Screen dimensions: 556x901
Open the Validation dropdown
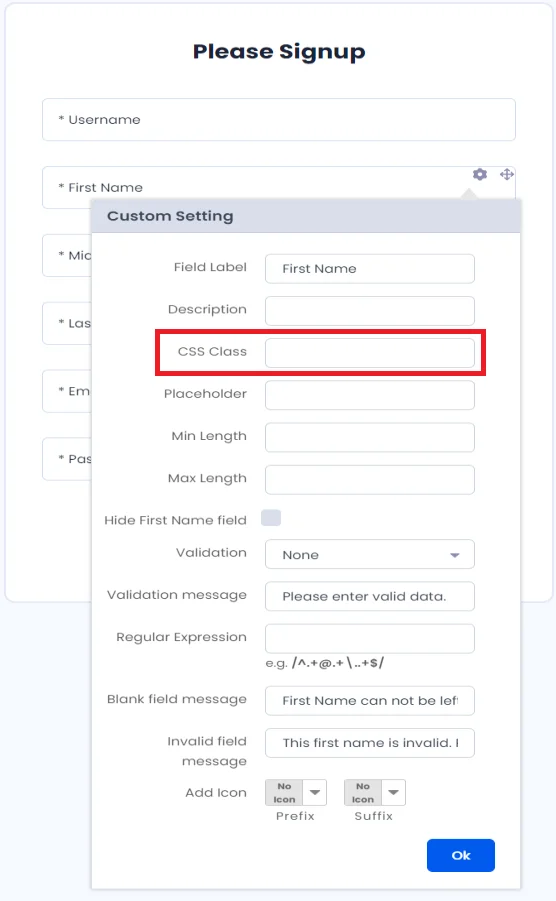tap(370, 555)
